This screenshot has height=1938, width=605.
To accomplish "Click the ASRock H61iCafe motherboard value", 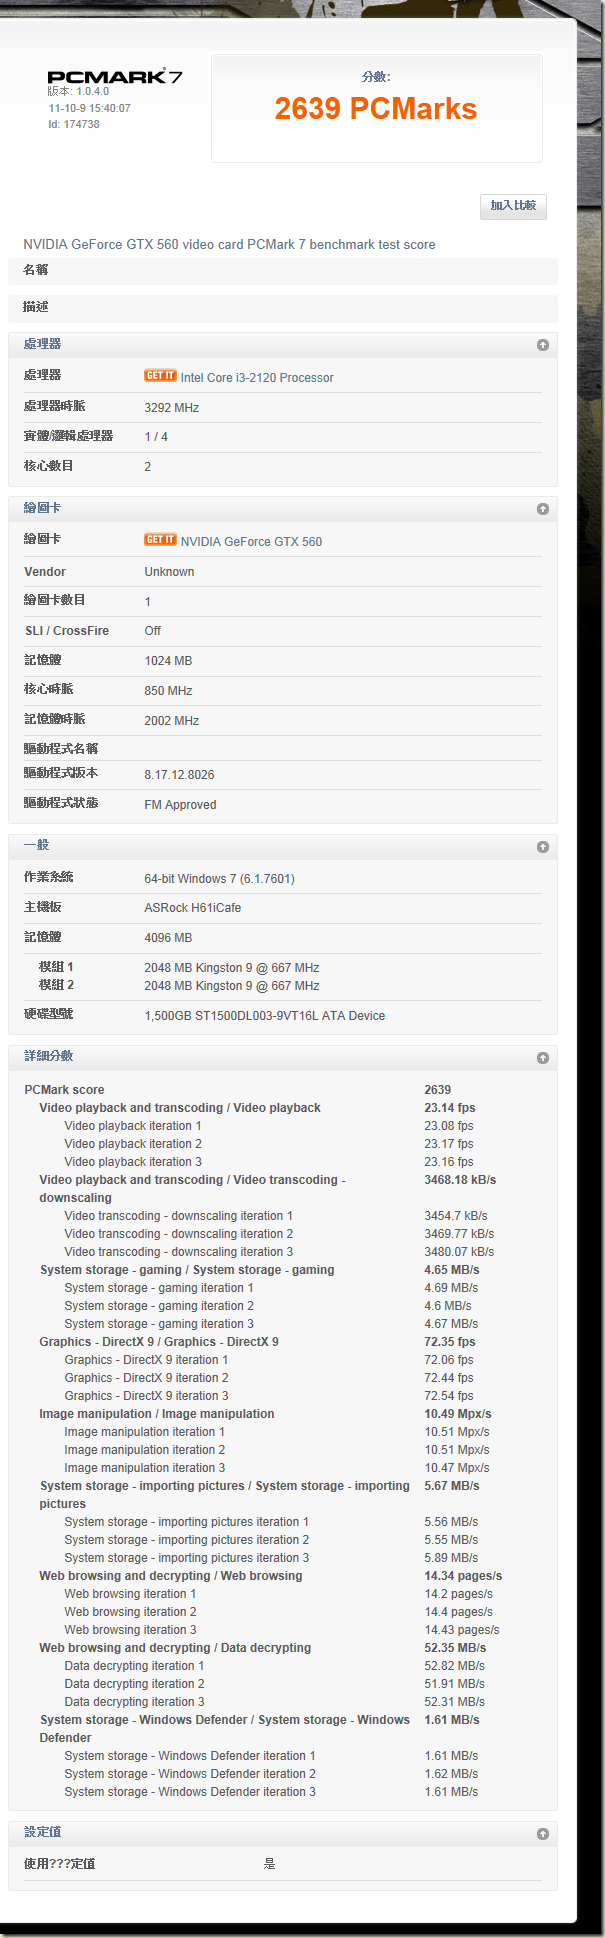I will pyautogui.click(x=192, y=908).
